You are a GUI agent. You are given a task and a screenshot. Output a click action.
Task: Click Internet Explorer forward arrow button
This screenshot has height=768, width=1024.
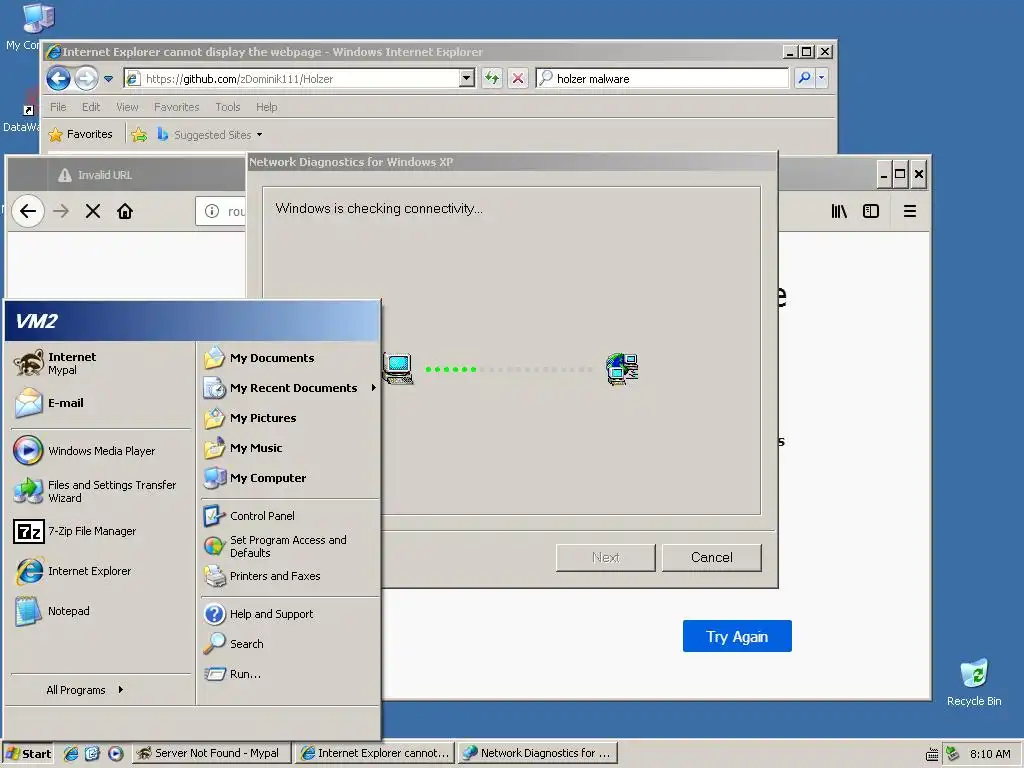tap(86, 79)
